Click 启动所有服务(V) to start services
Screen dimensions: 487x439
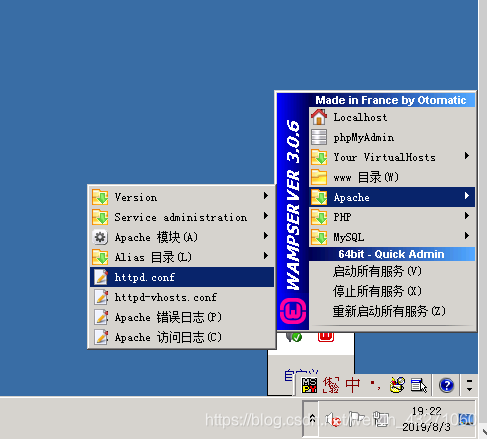tap(392, 271)
